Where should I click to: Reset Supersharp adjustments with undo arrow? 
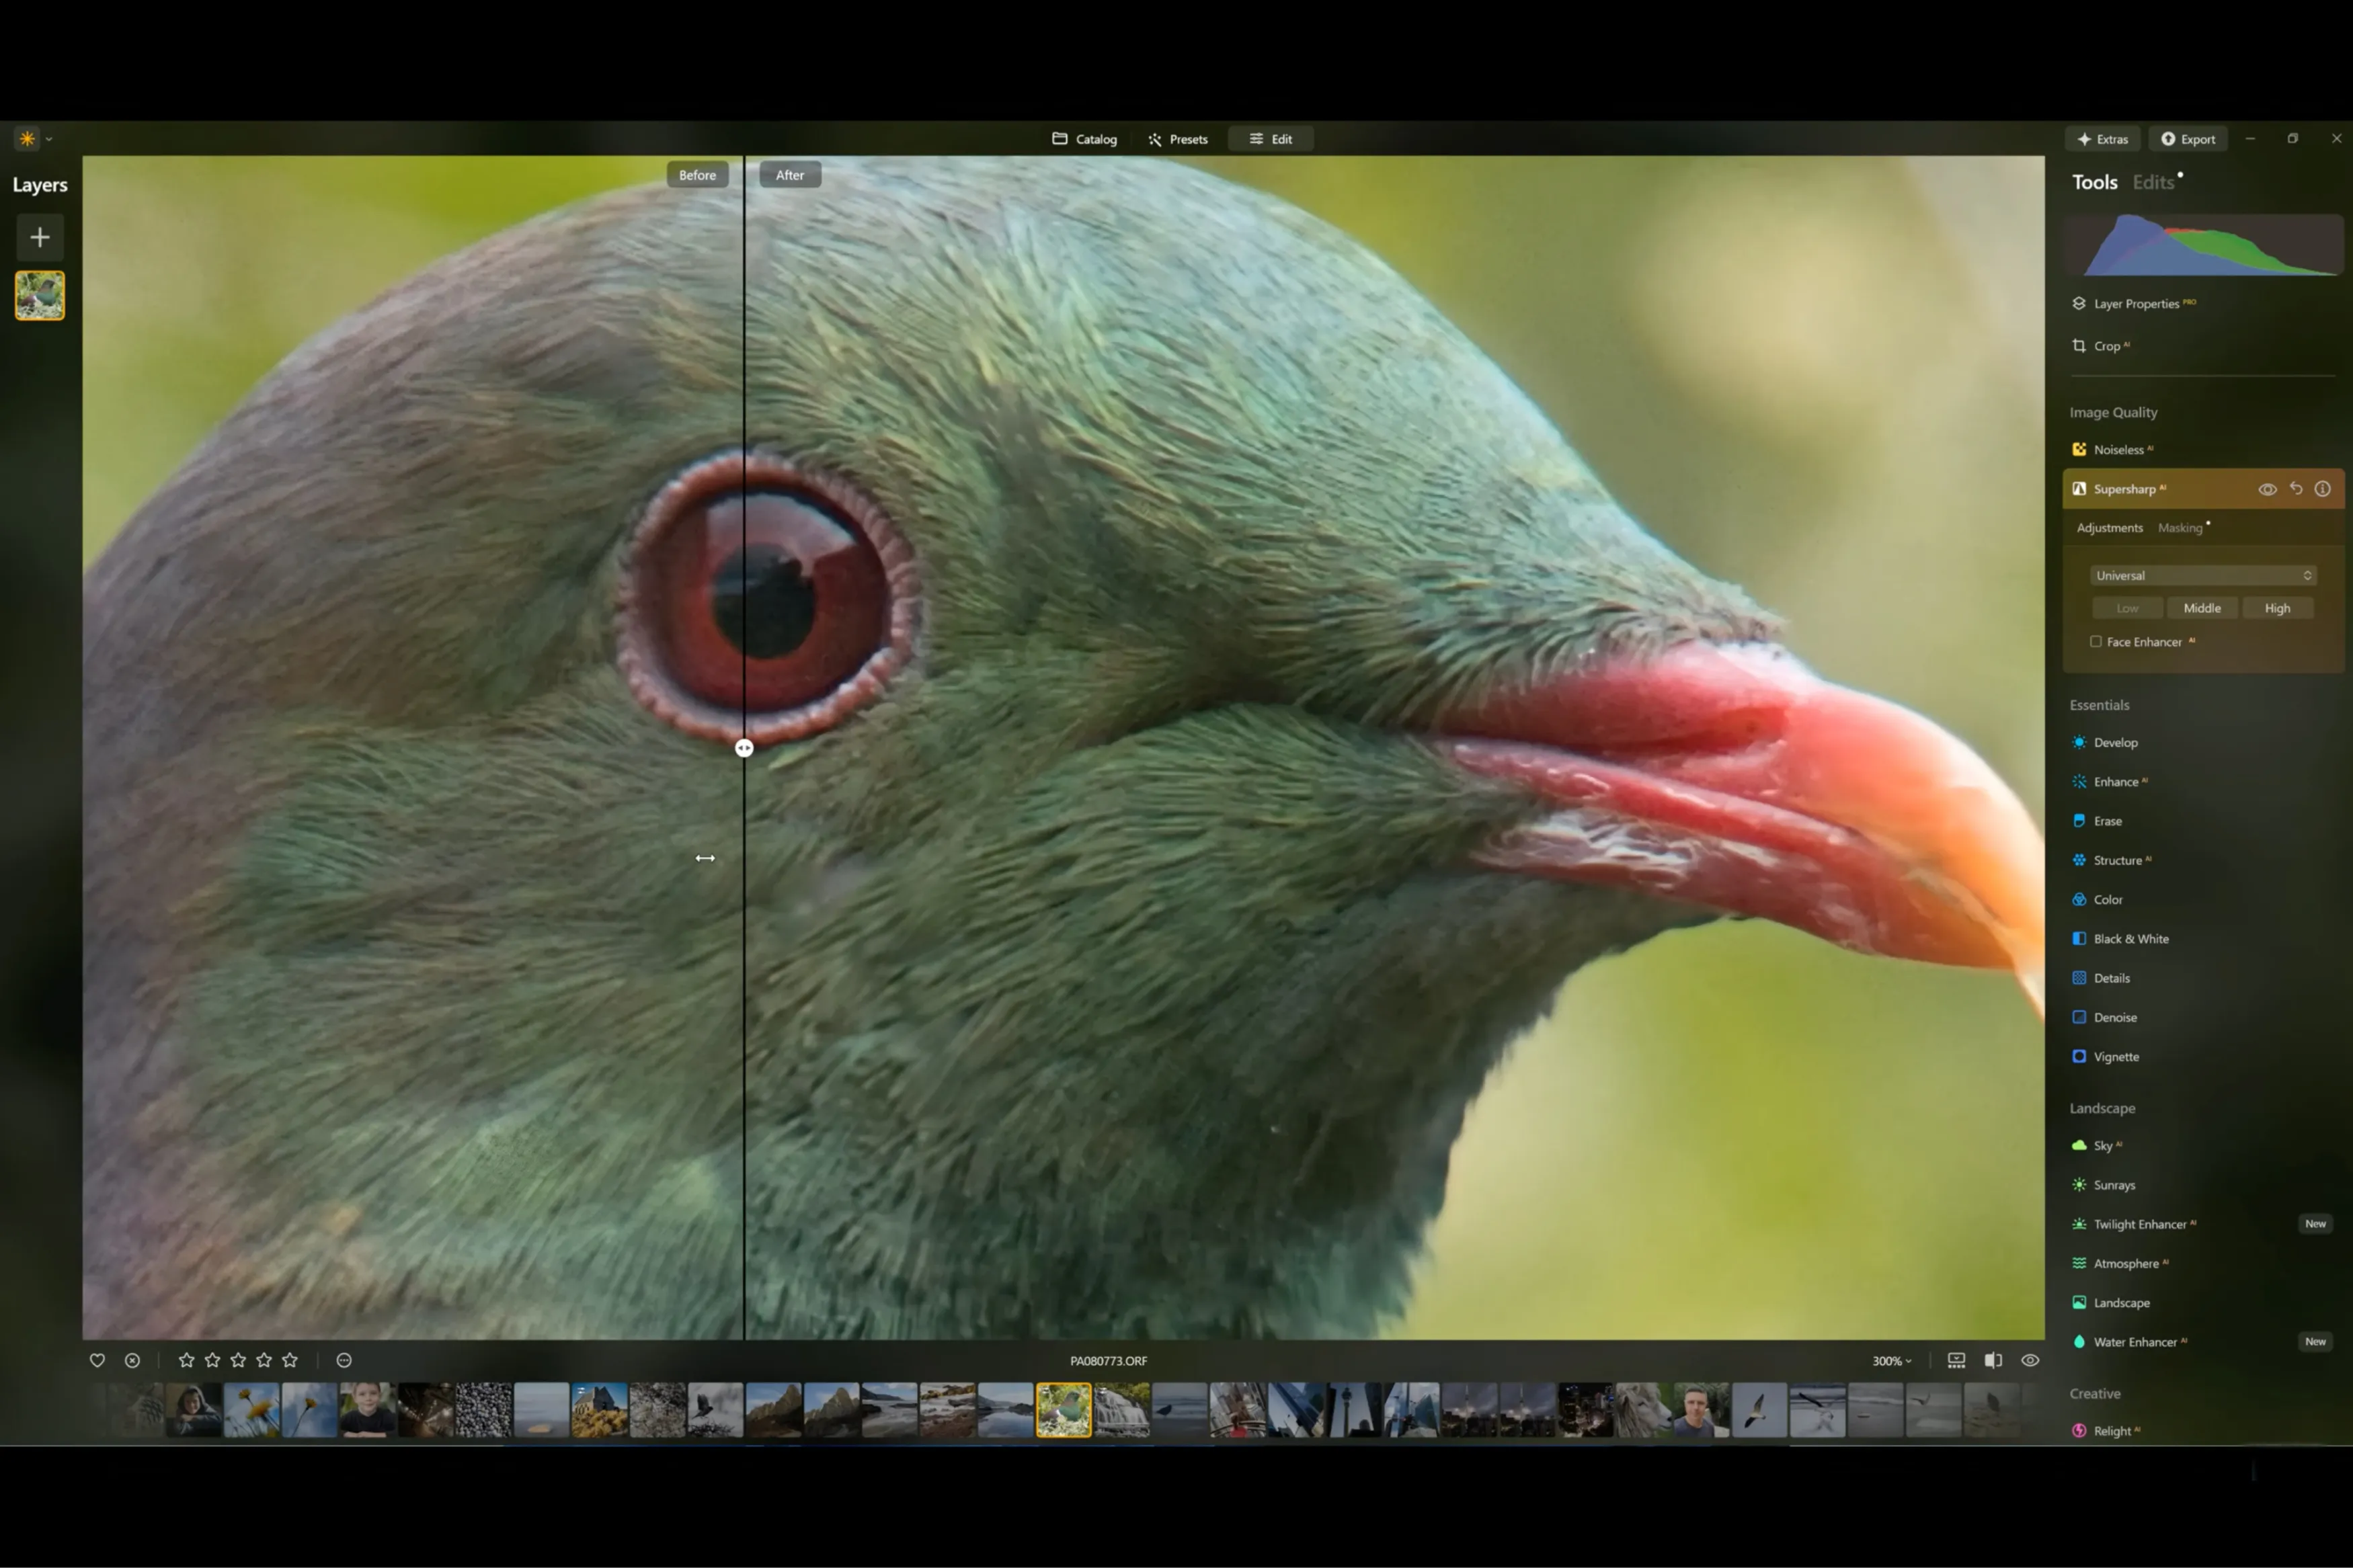2296,489
